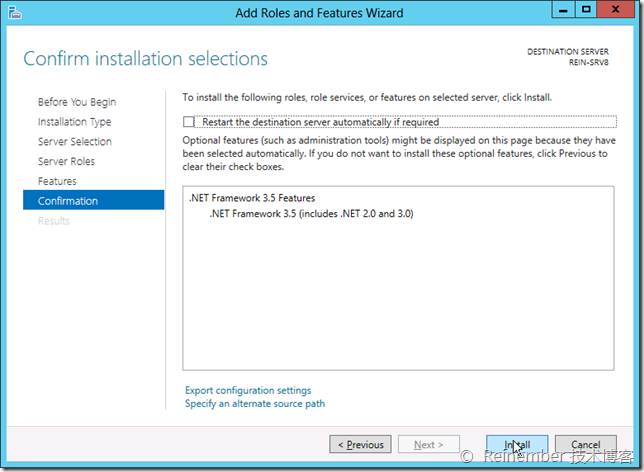Select the .NET 2.0 and 3.0 sub-item
The height and width of the screenshot is (472, 644).
point(311,213)
